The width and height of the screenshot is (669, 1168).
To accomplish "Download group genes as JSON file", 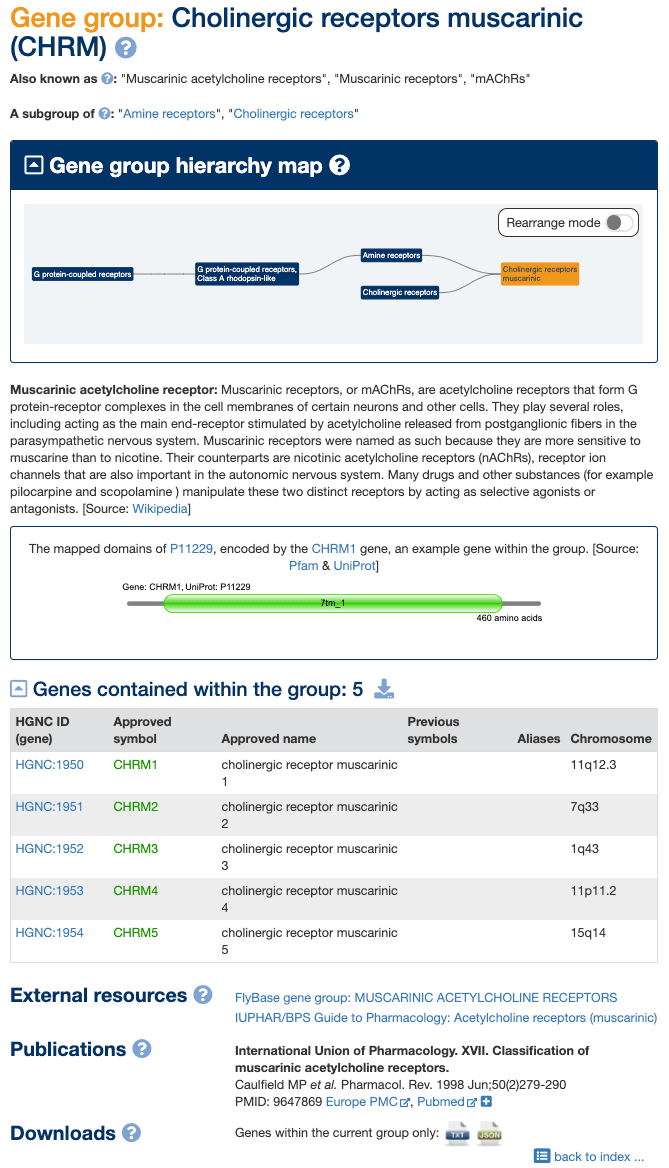I will point(489,1133).
